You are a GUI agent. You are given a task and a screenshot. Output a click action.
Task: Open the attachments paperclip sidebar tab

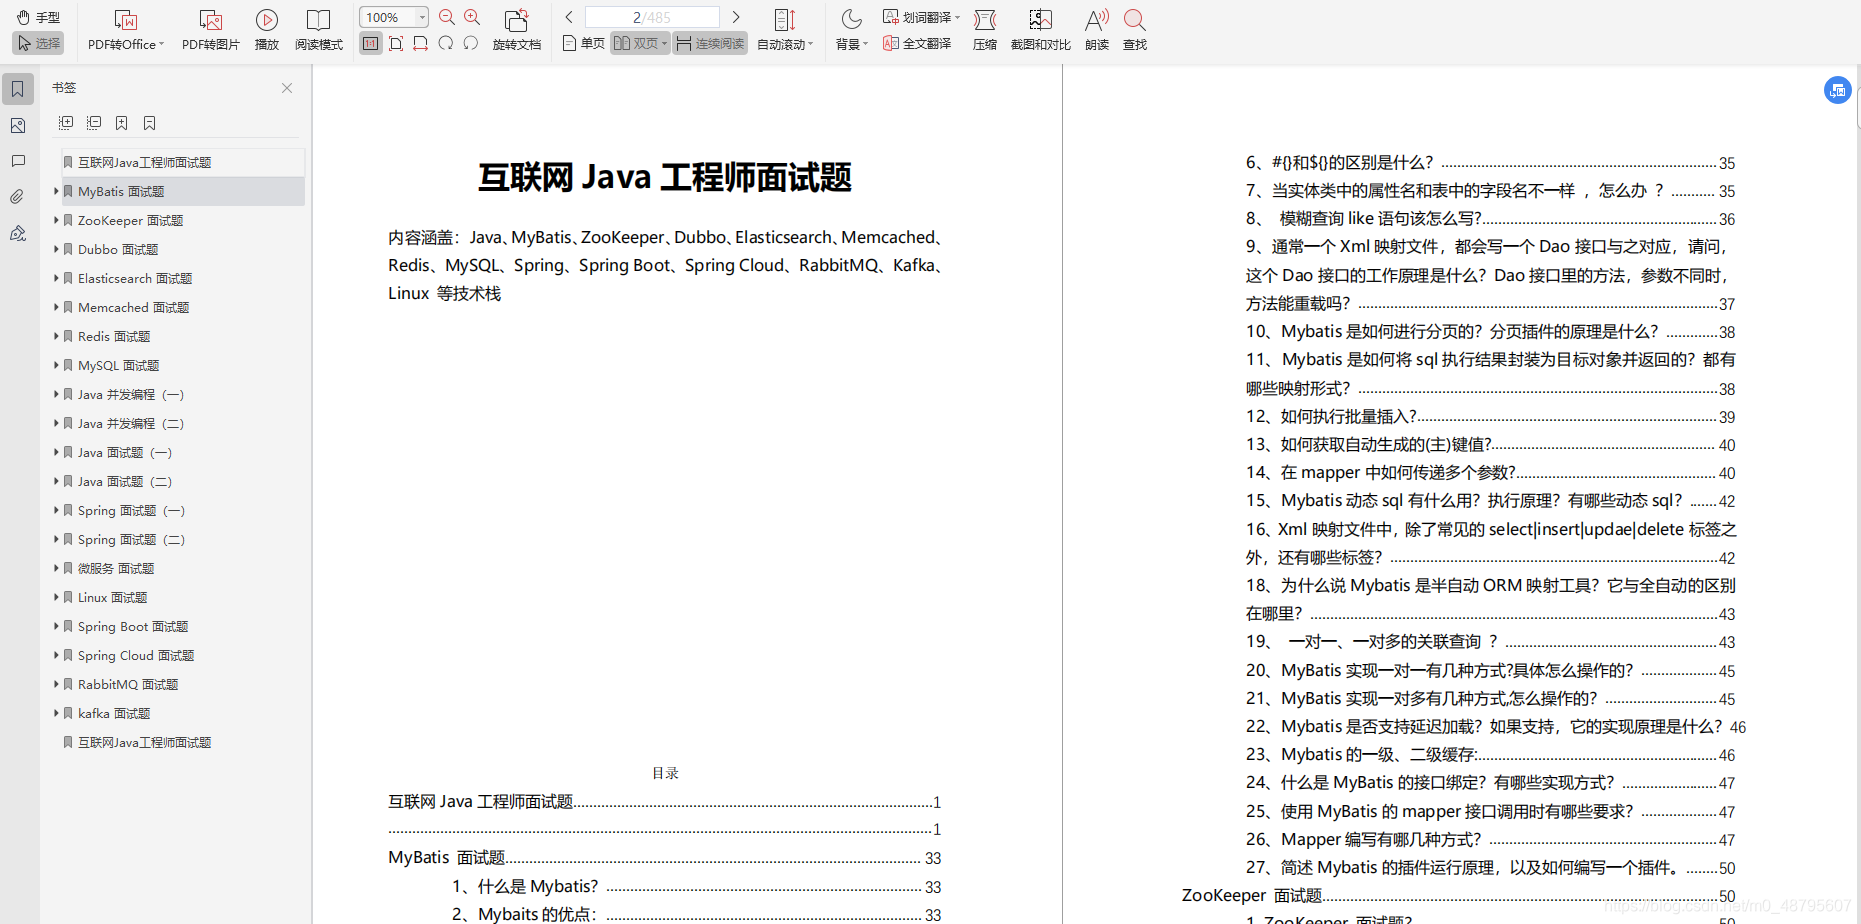tap(18, 197)
